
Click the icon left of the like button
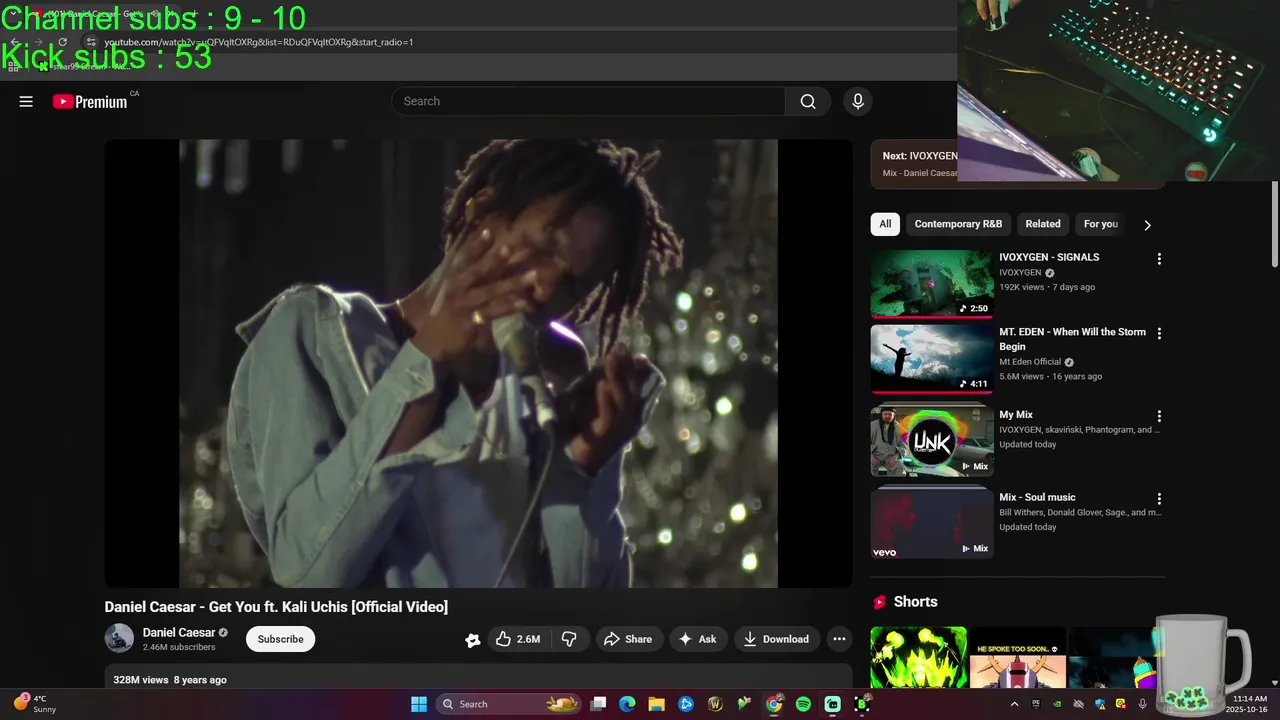(473, 640)
